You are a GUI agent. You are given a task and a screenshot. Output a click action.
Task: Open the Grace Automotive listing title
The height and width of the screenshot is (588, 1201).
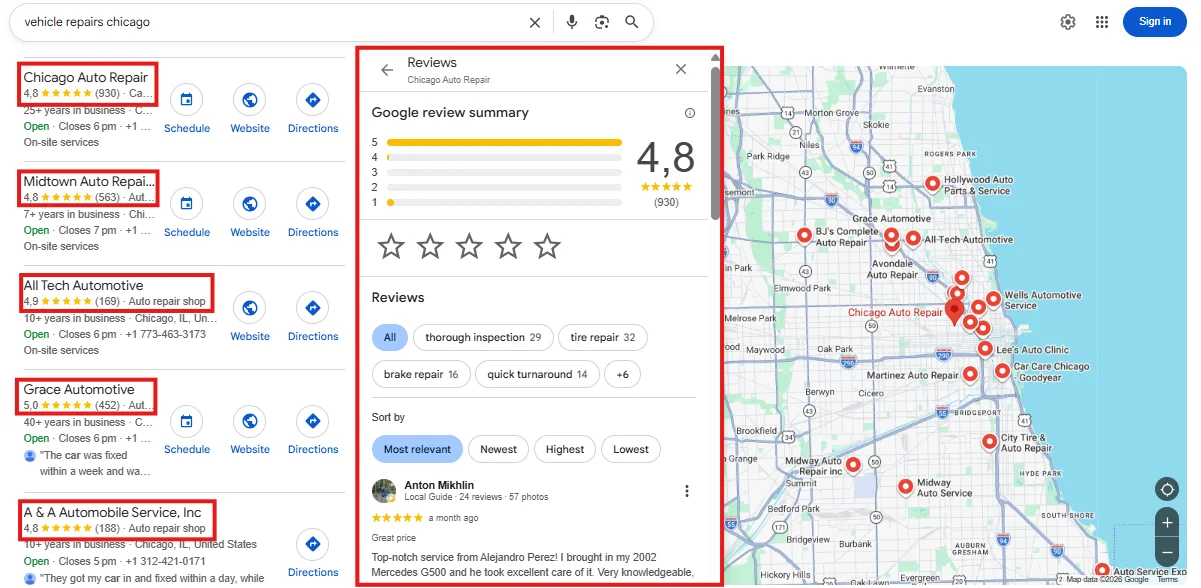(79, 389)
